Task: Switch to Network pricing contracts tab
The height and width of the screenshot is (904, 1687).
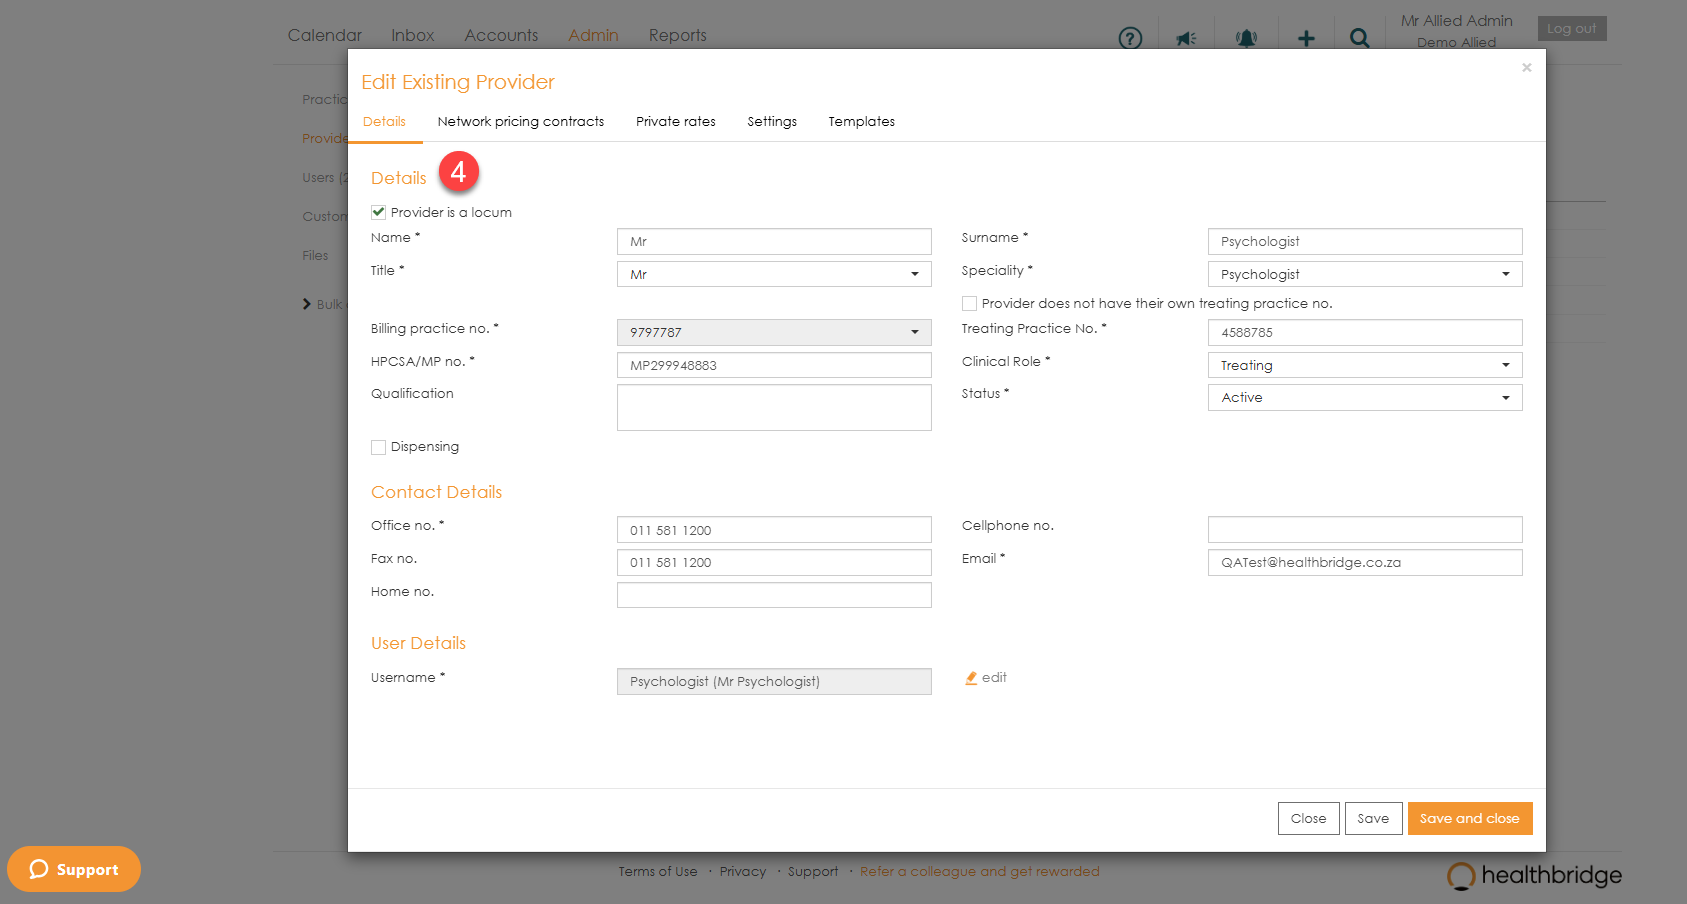Action: pyautogui.click(x=520, y=122)
